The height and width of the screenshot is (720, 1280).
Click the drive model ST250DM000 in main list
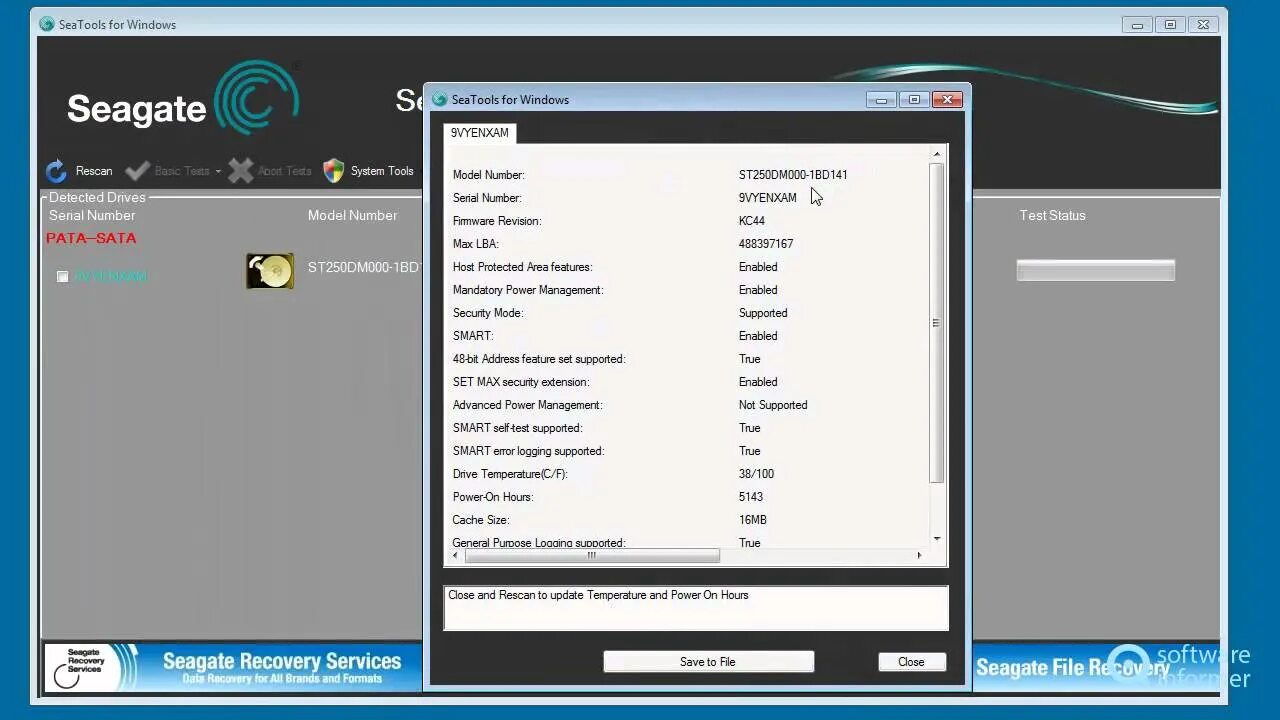click(365, 268)
